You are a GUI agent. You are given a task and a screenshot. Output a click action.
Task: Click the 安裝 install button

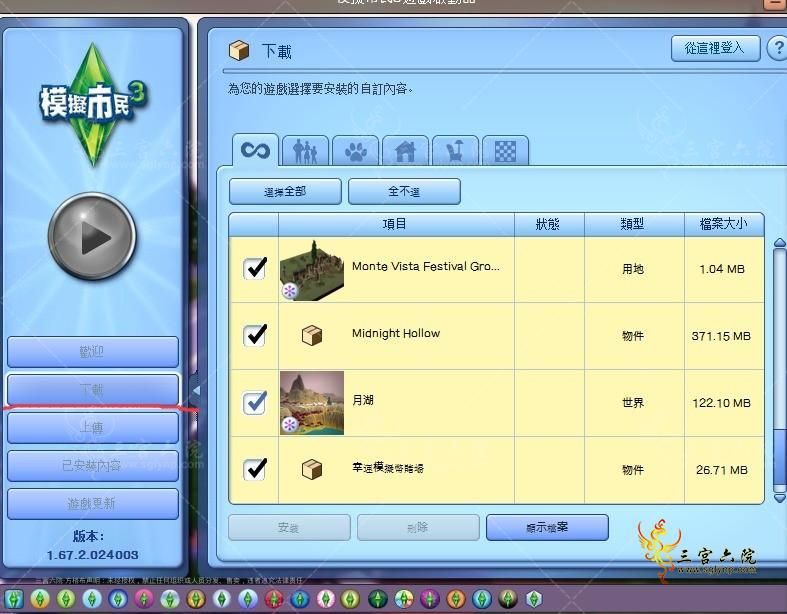click(289, 528)
